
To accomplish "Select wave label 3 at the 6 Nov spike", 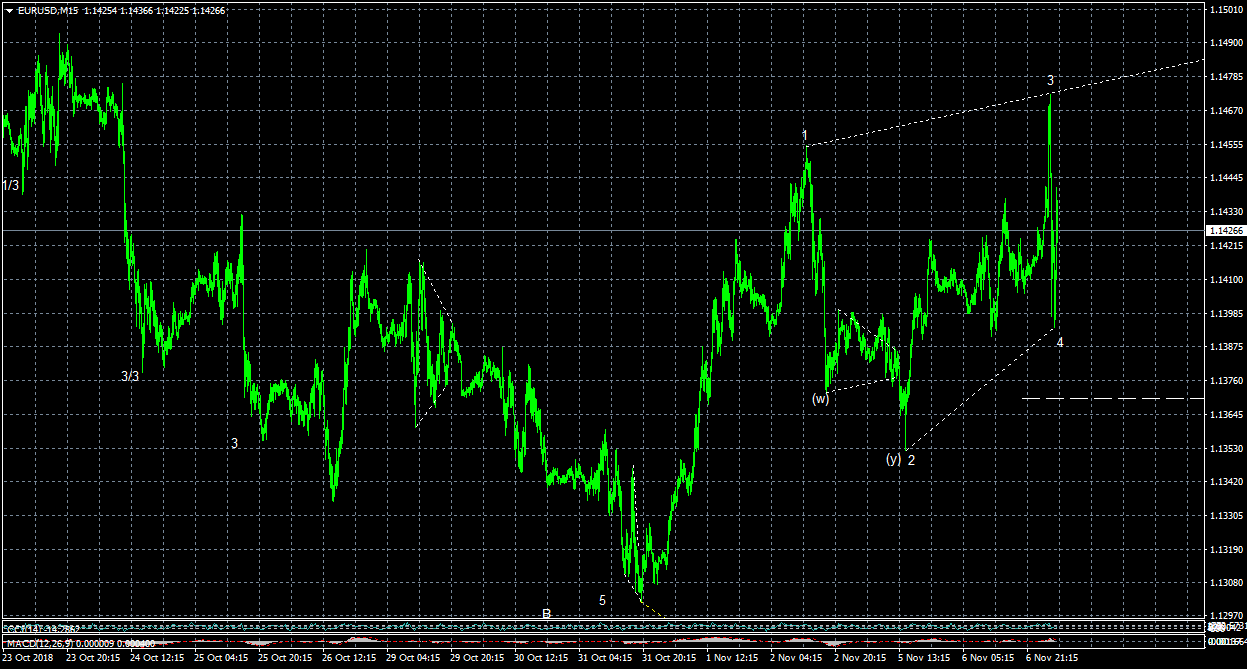I will pos(1051,80).
